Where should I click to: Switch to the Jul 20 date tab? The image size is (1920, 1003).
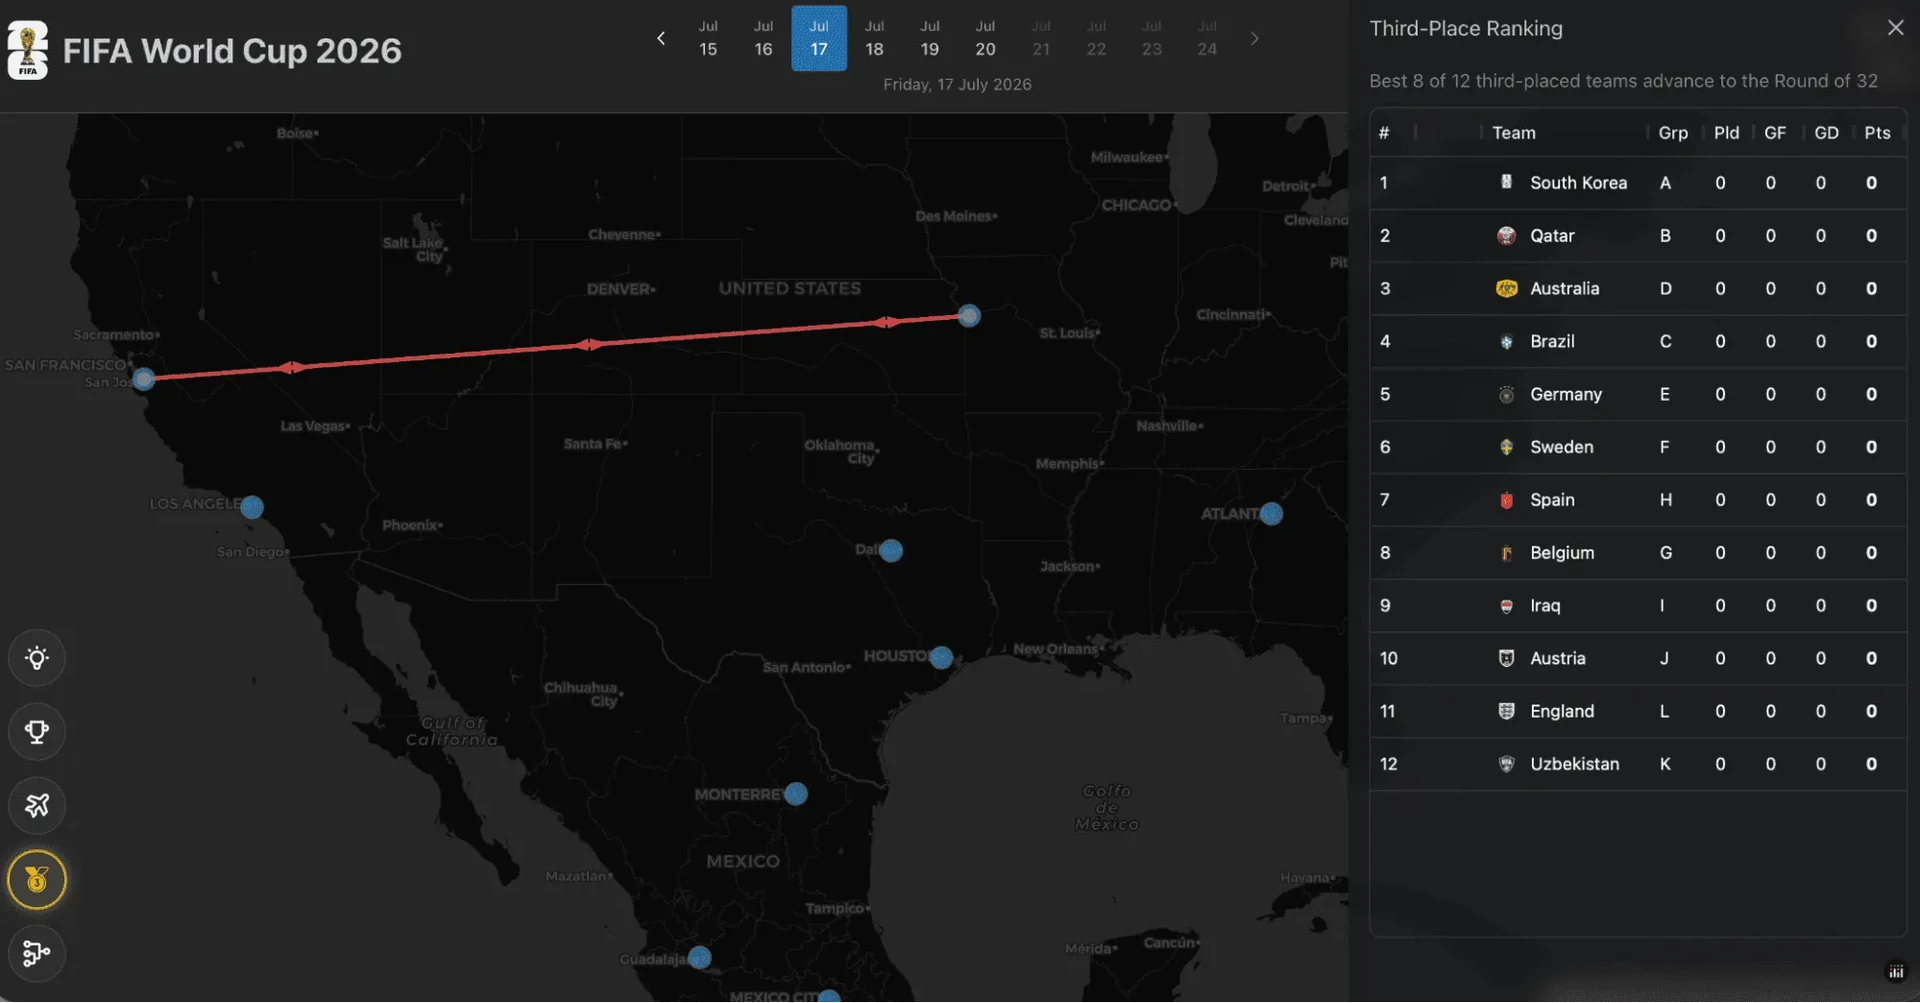[985, 38]
